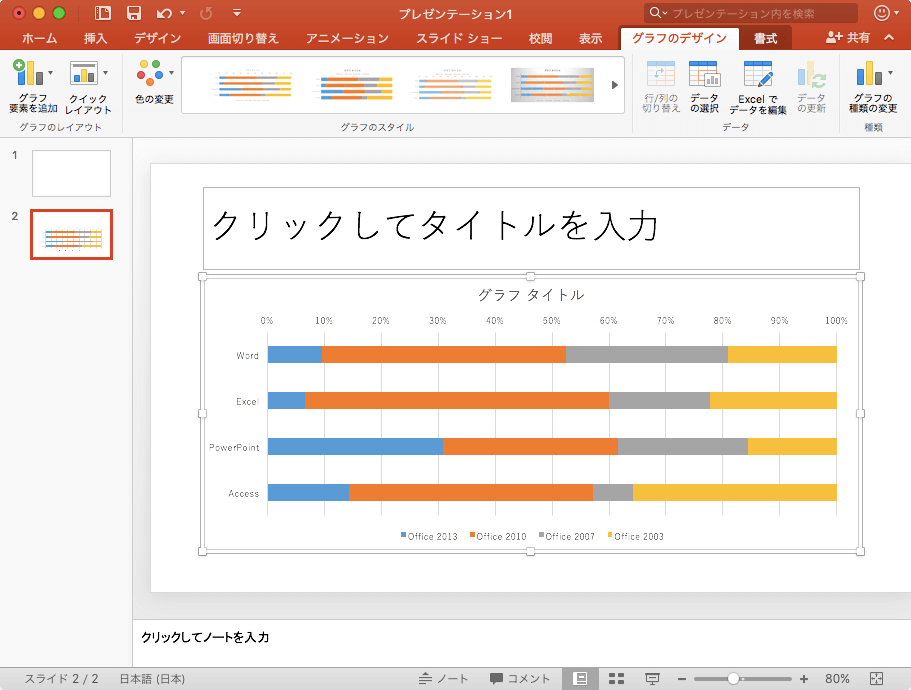Screen dimensions: 911x690
Task: Click the slide title placeholder
Action: 531,228
